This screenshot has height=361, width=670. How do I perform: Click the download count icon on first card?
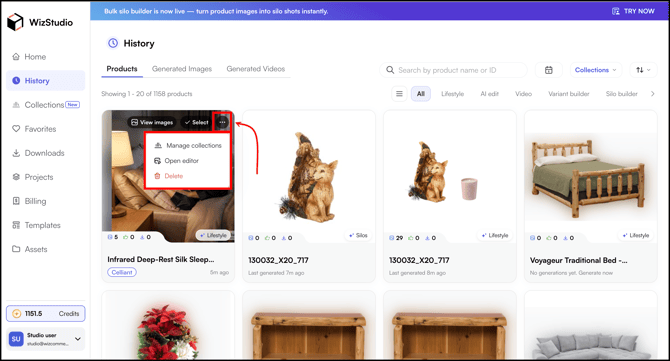[142, 237]
